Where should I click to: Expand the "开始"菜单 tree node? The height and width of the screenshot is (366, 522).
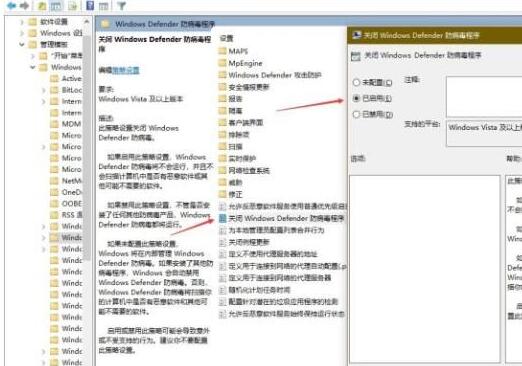(33, 56)
